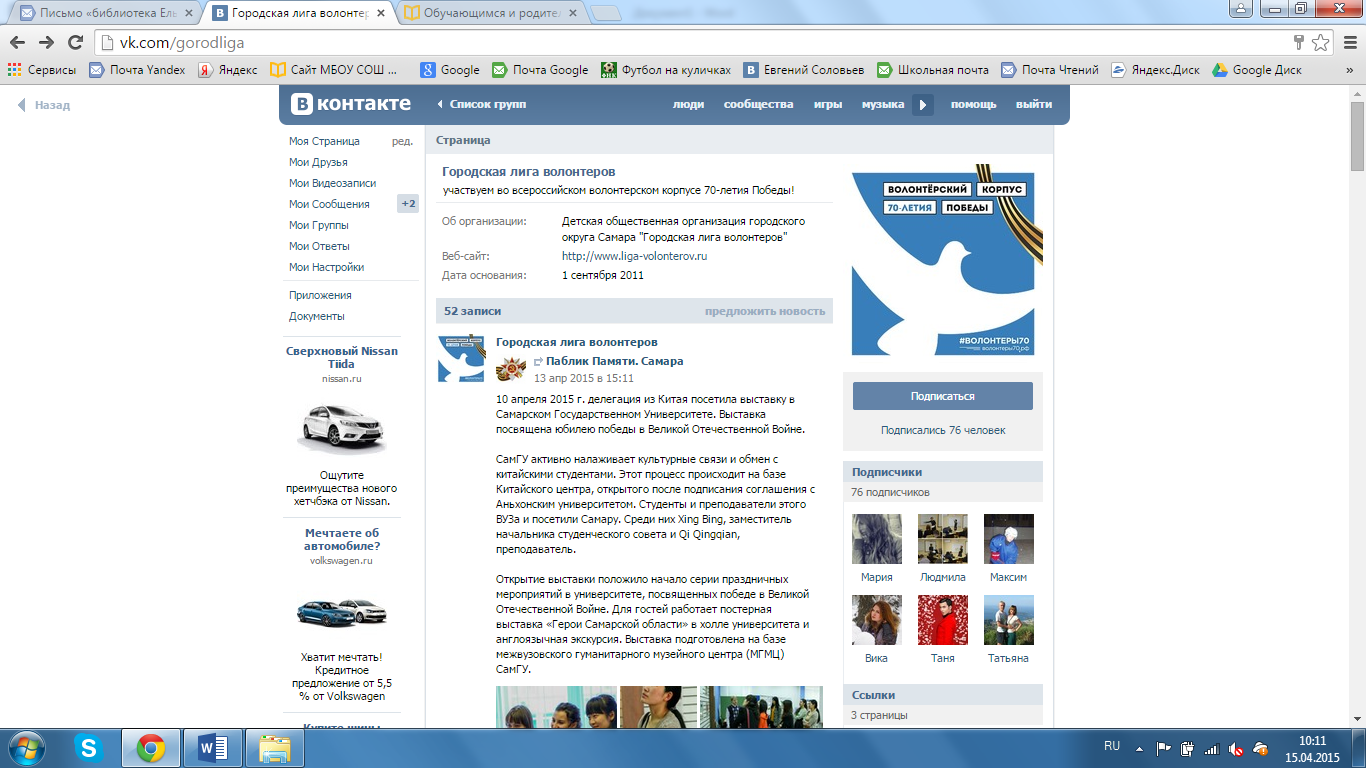Click the music player play icon in VK header
Image resolution: width=1366 pixels, height=768 pixels.
(x=923, y=104)
